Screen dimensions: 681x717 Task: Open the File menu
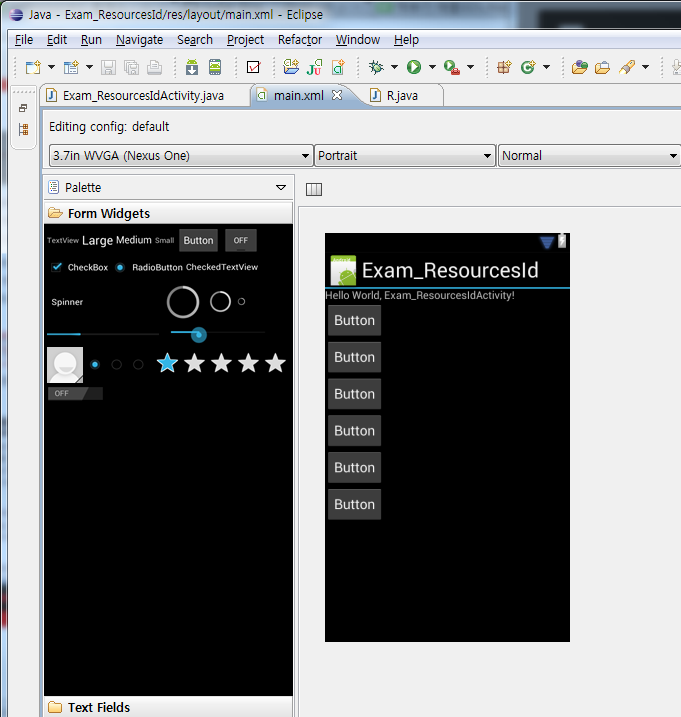[x=24, y=40]
